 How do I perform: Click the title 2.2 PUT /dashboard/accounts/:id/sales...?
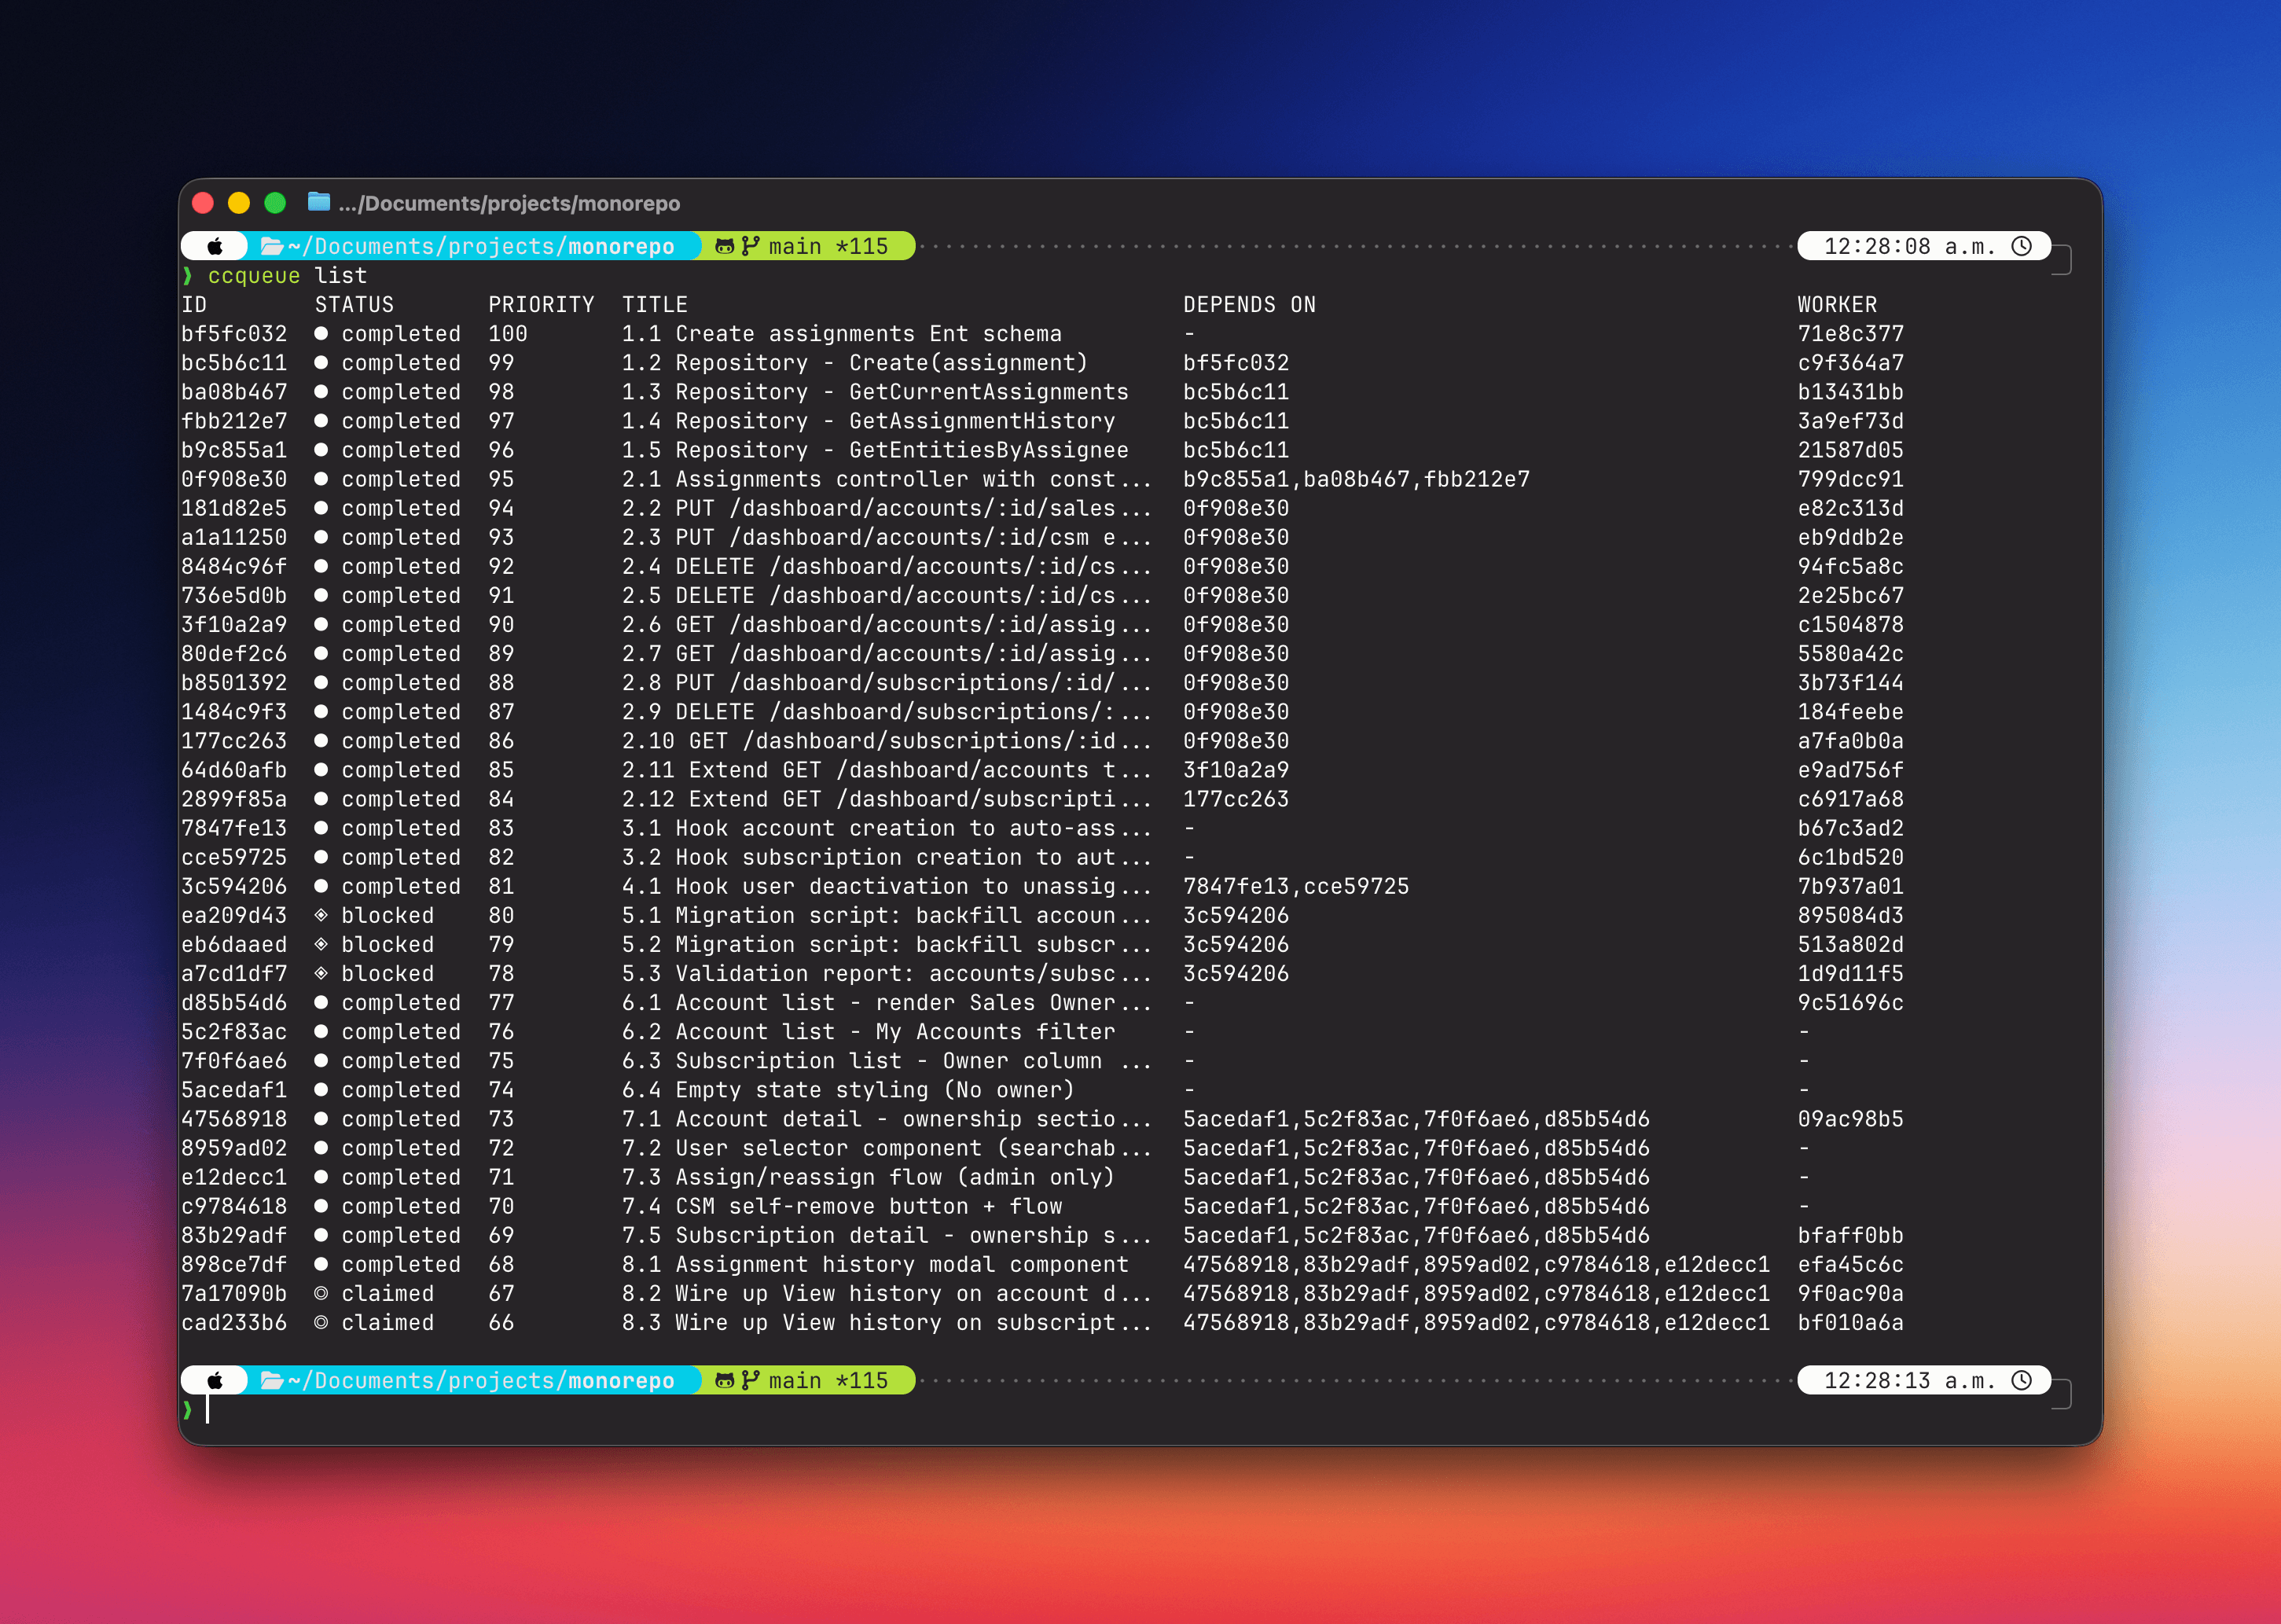coord(886,508)
